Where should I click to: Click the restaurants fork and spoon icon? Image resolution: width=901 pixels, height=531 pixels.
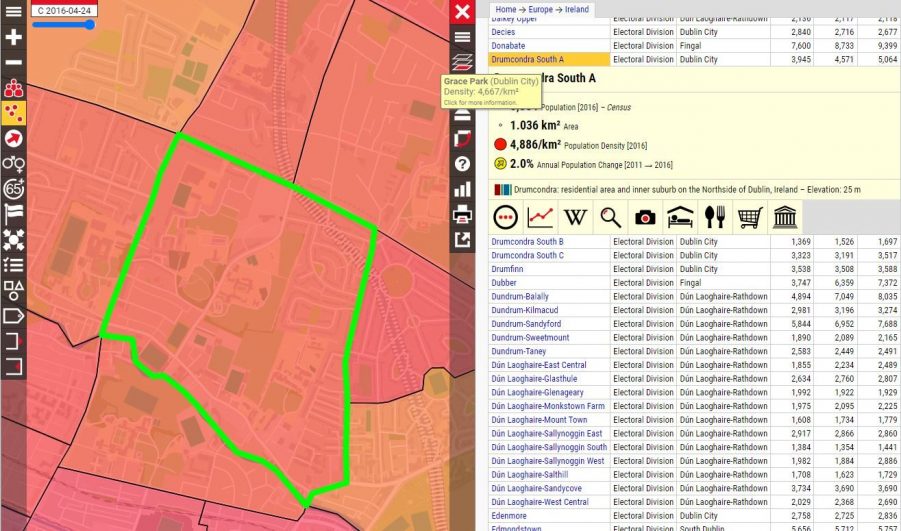pos(715,217)
